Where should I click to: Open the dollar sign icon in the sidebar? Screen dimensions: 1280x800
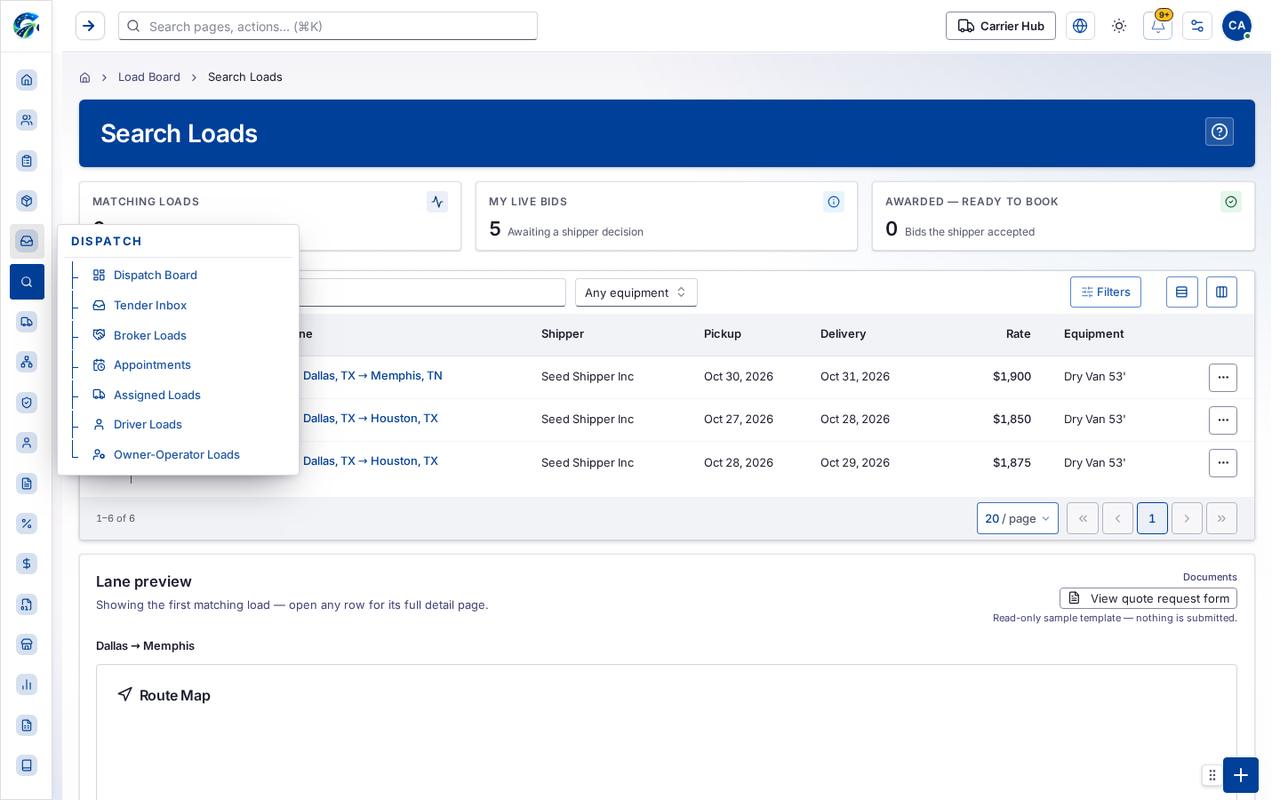(27, 563)
